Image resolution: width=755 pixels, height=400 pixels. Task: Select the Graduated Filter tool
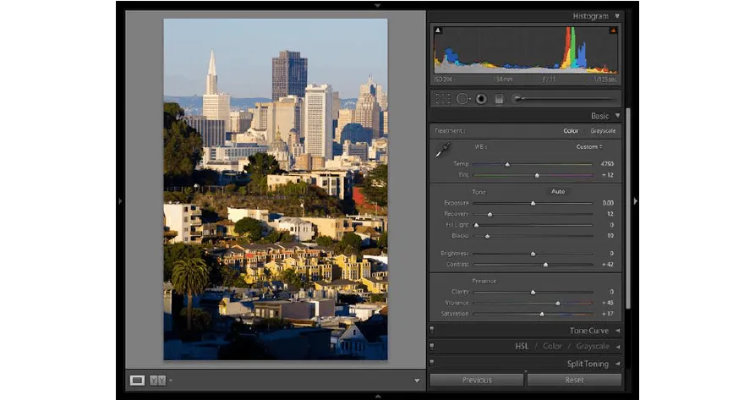(x=497, y=98)
